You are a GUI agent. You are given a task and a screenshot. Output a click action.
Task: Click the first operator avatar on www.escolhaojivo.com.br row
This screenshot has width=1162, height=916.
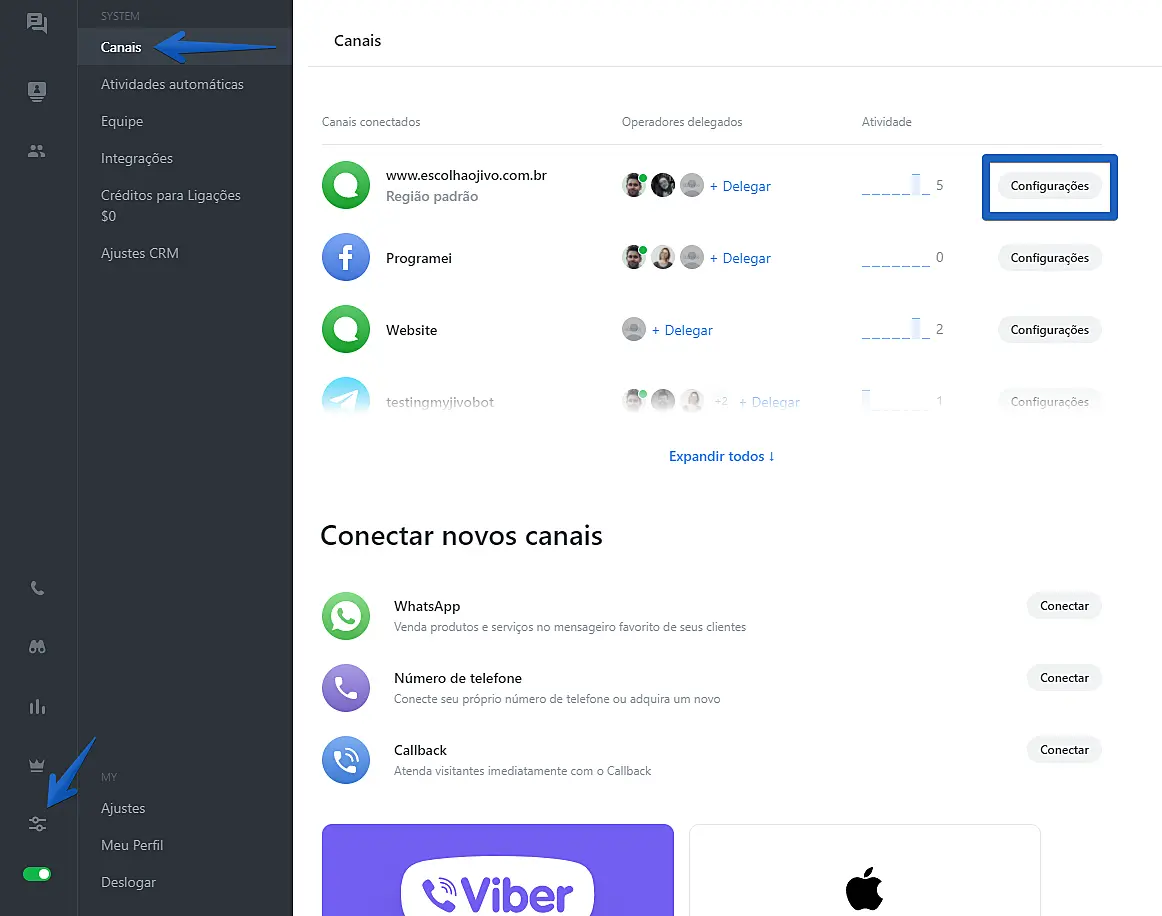tap(634, 185)
